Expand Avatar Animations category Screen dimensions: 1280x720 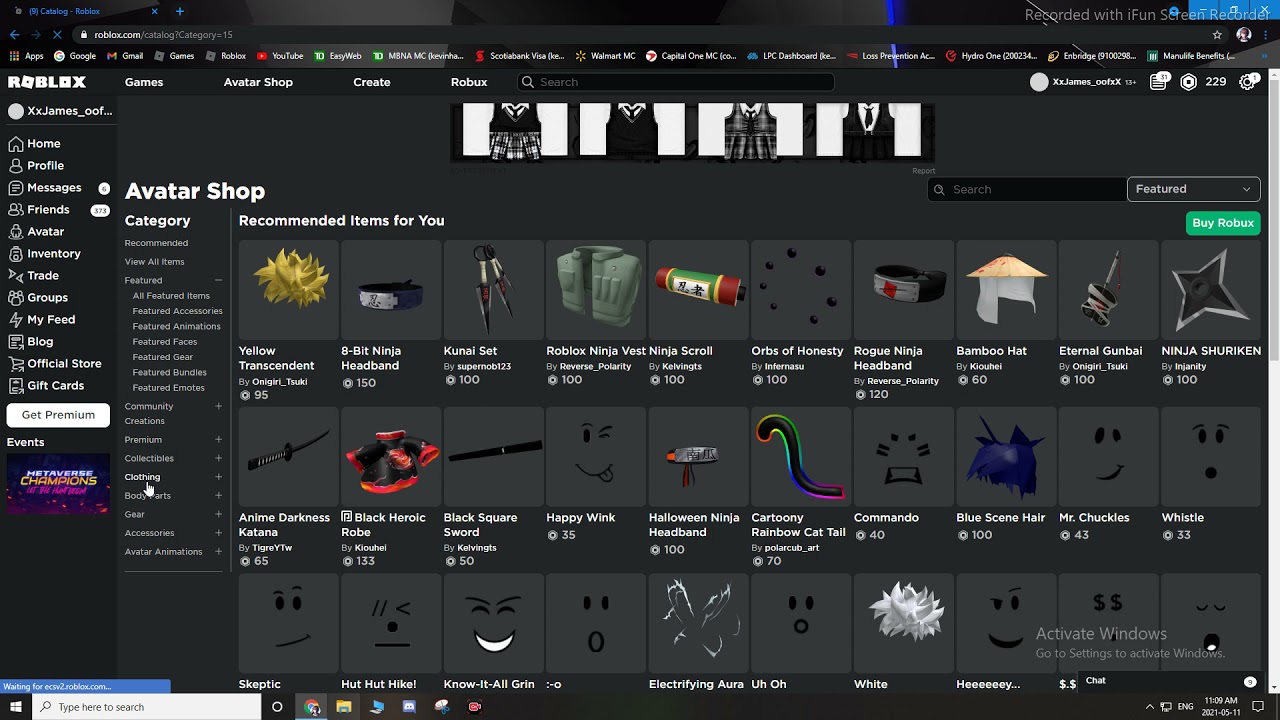tap(218, 552)
